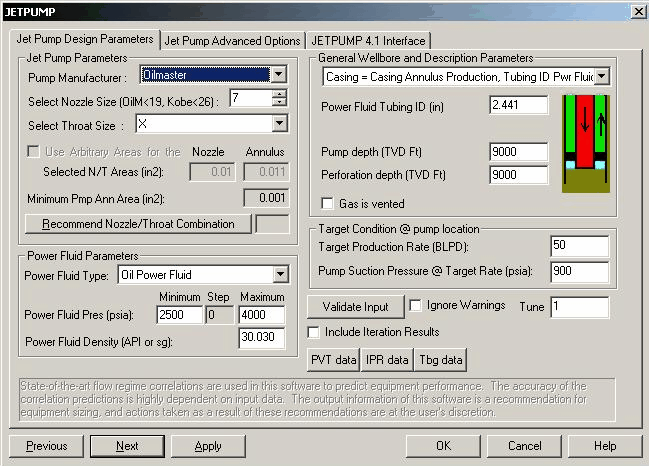The image size is (649, 466).
Task: Toggle the Ignore Warnings checkbox
Action: click(x=416, y=306)
